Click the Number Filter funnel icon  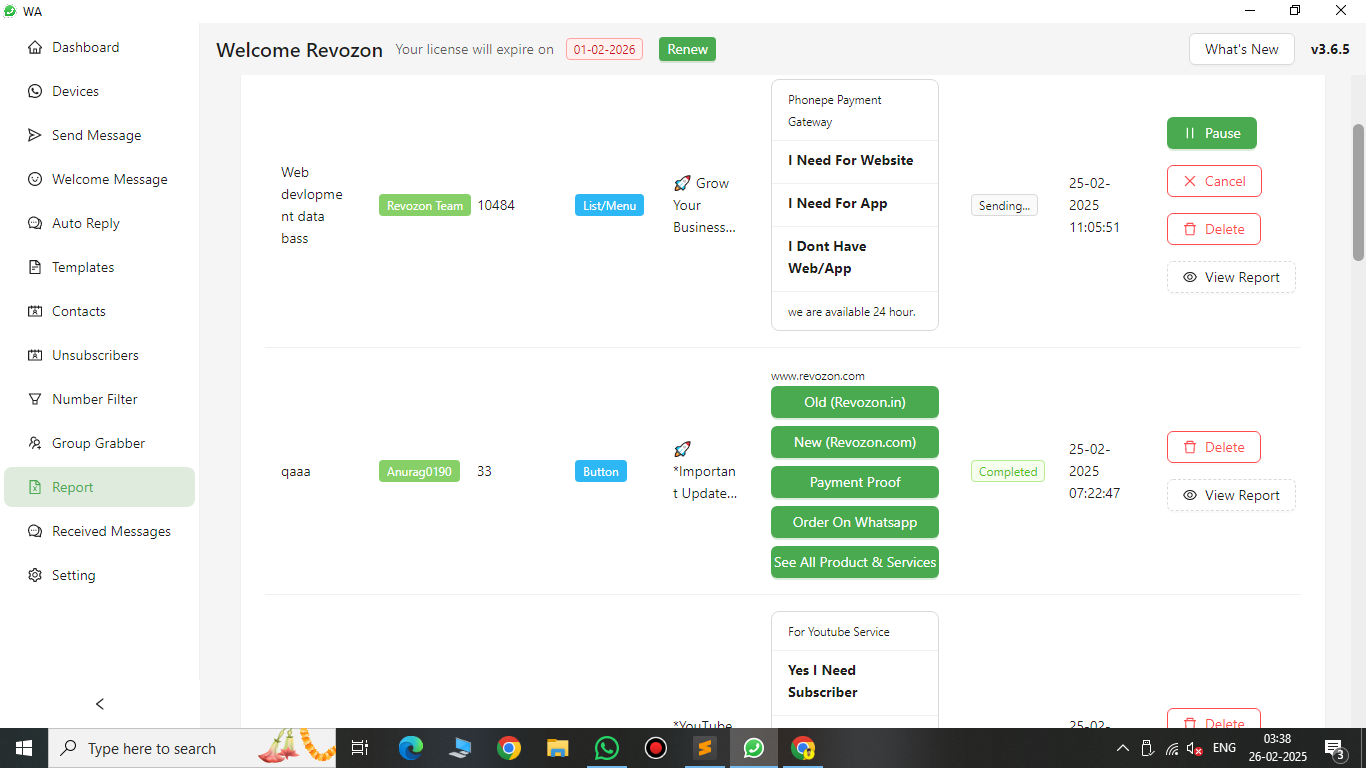[x=35, y=399]
